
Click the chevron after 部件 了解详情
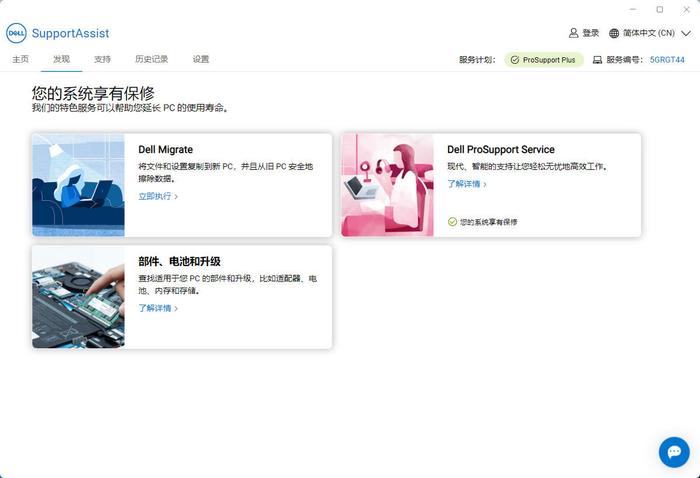pos(176,309)
